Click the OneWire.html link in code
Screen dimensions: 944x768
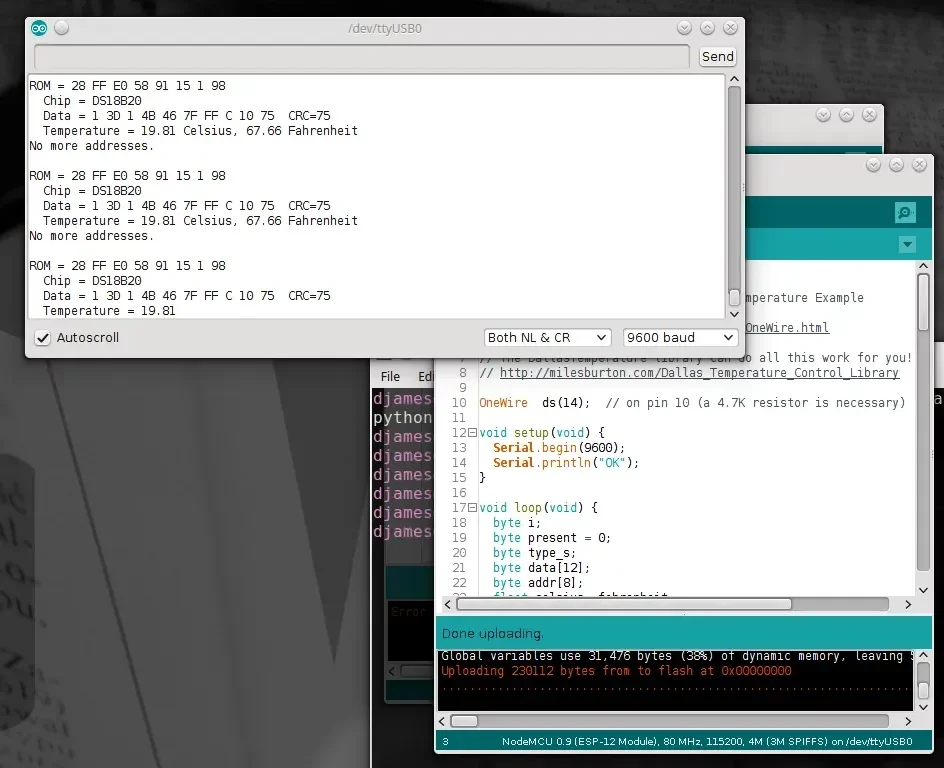coord(786,327)
